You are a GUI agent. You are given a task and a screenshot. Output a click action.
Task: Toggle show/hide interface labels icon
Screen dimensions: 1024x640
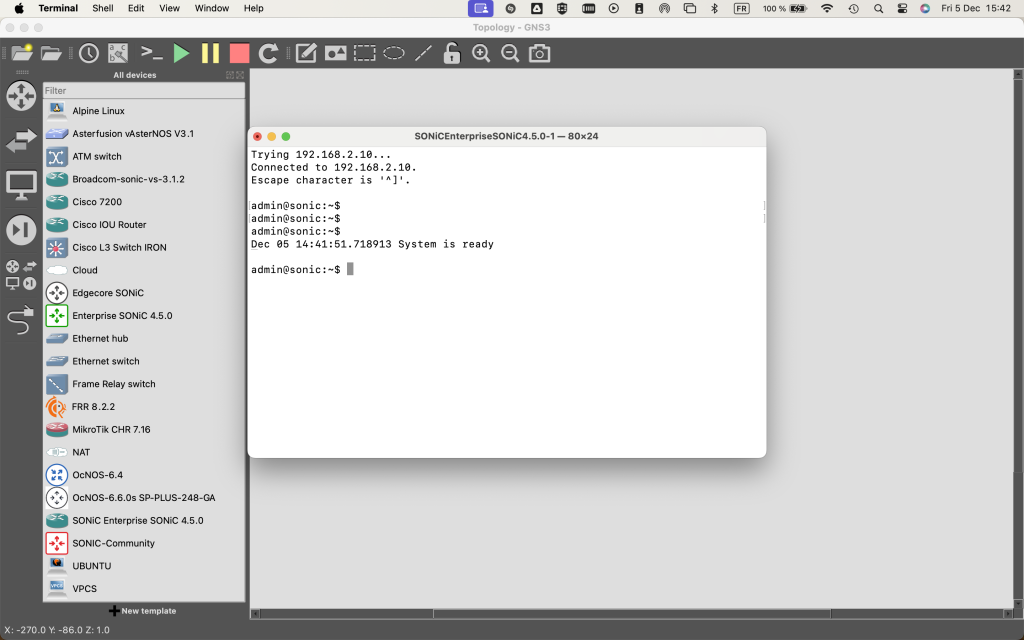coord(118,53)
